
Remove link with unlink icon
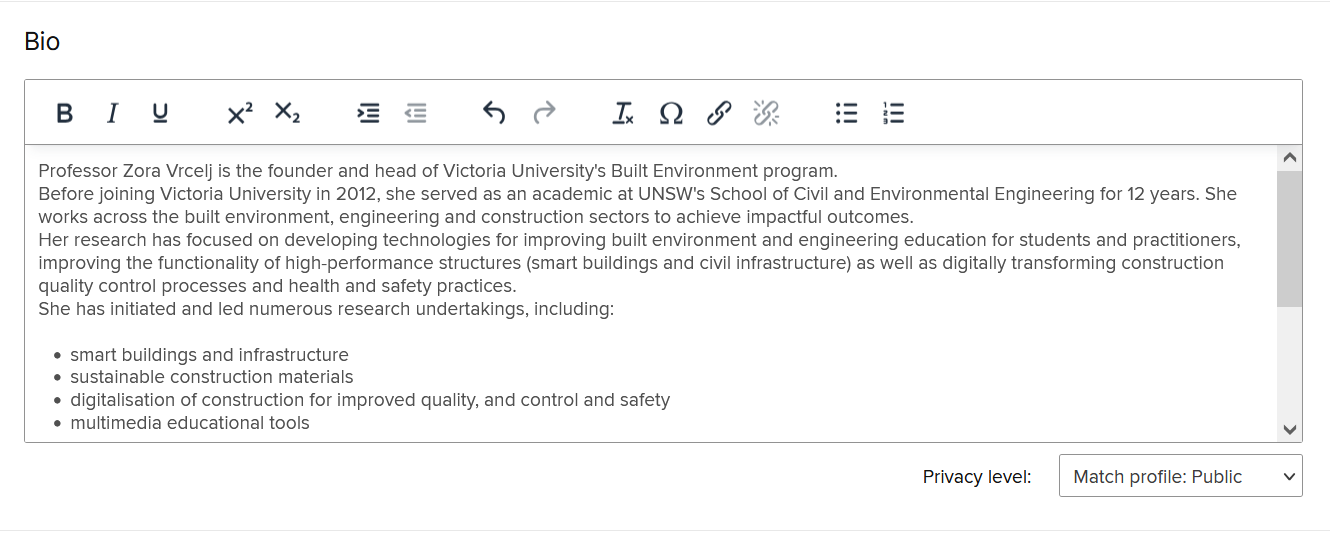point(766,113)
